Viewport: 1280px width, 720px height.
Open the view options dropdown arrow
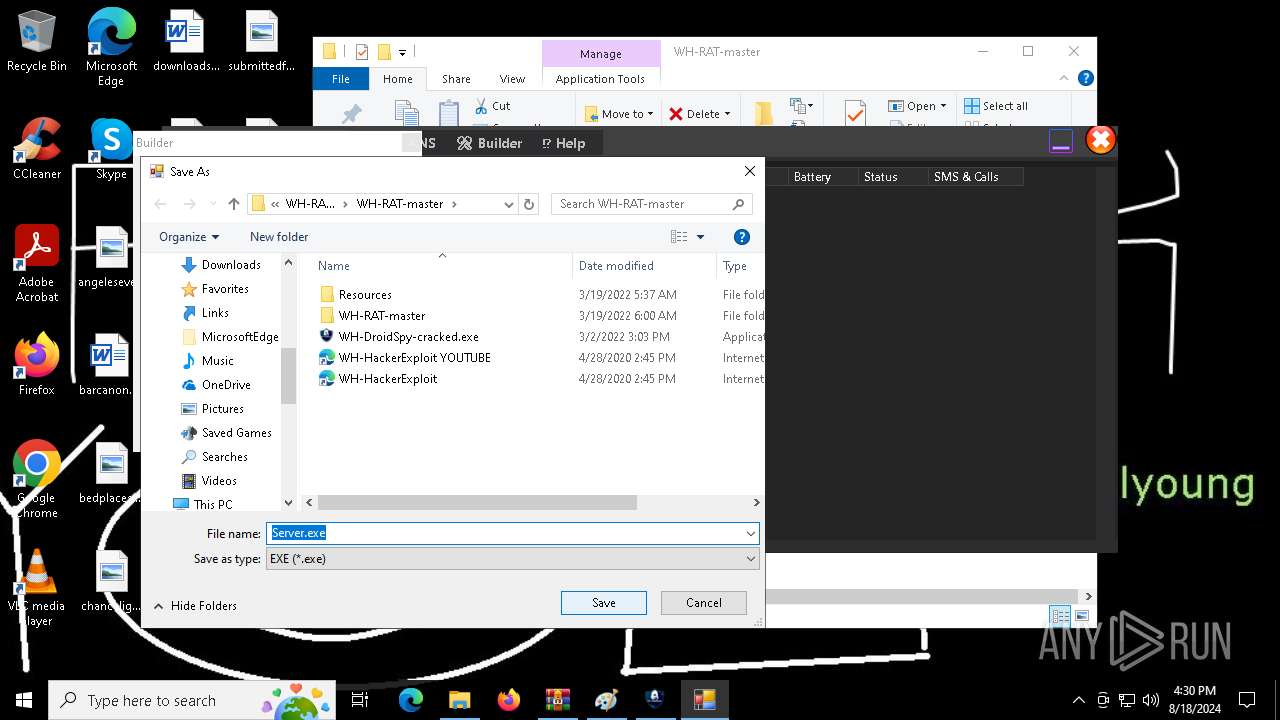click(x=700, y=237)
